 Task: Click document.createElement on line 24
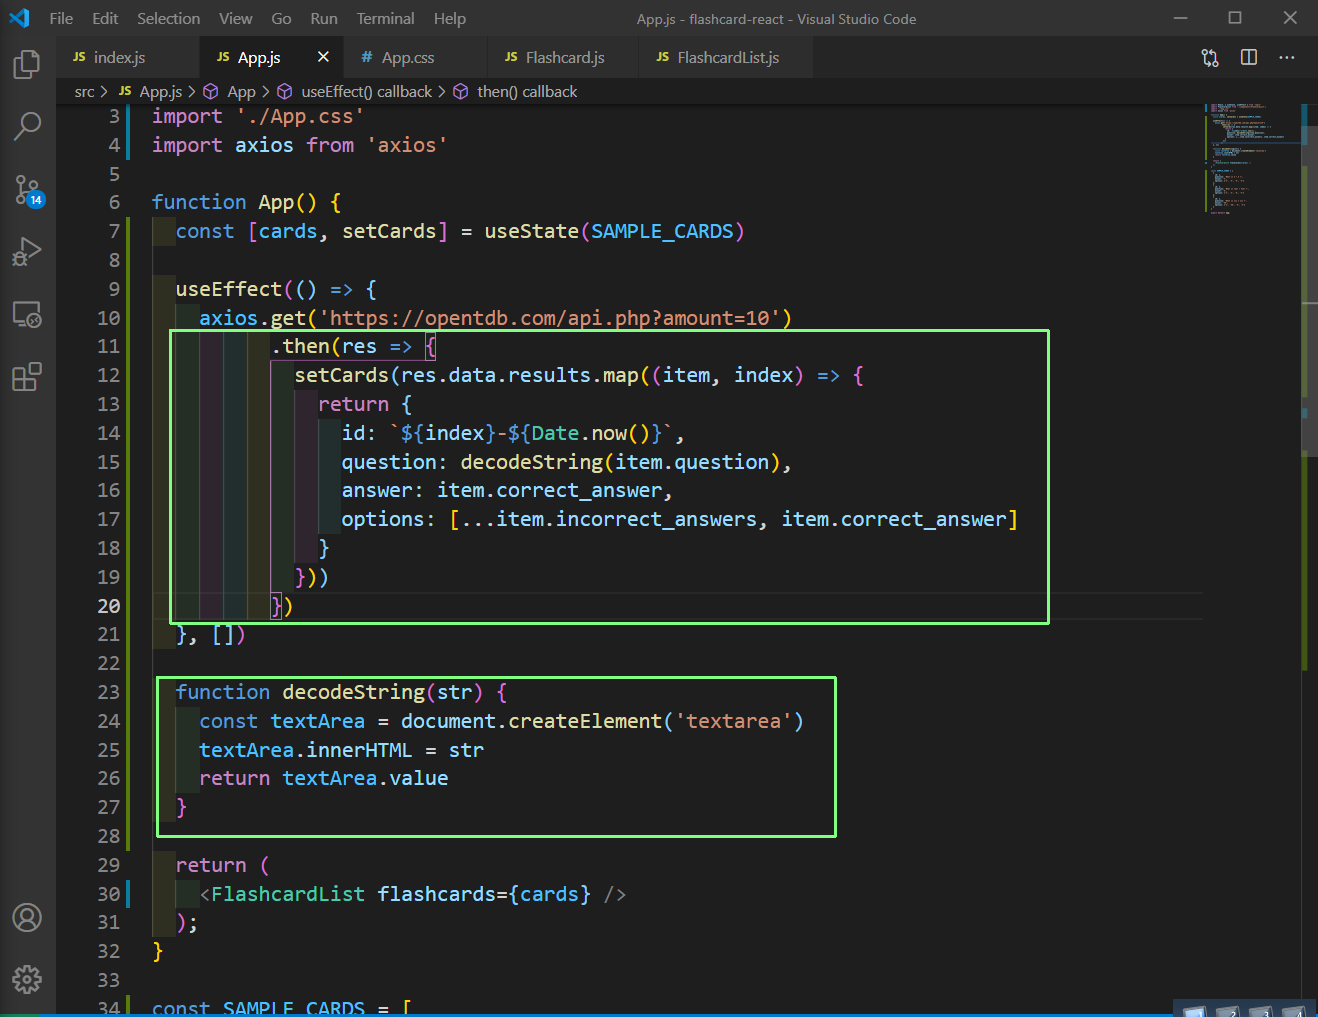[532, 721]
